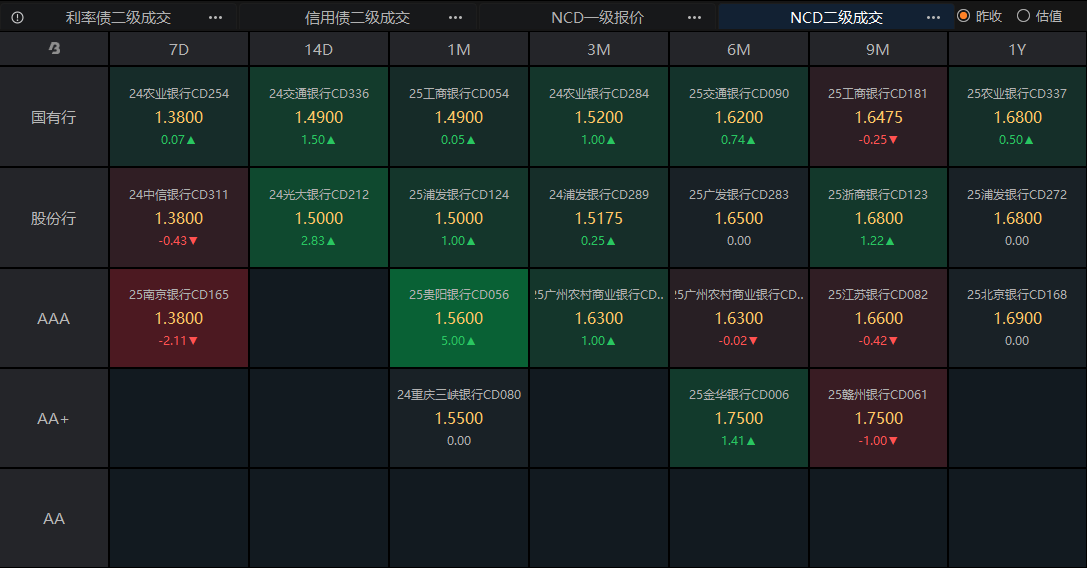Viewport: 1087px width, 568px height.
Task: Select the 股份行 row header
Action: coord(54,218)
